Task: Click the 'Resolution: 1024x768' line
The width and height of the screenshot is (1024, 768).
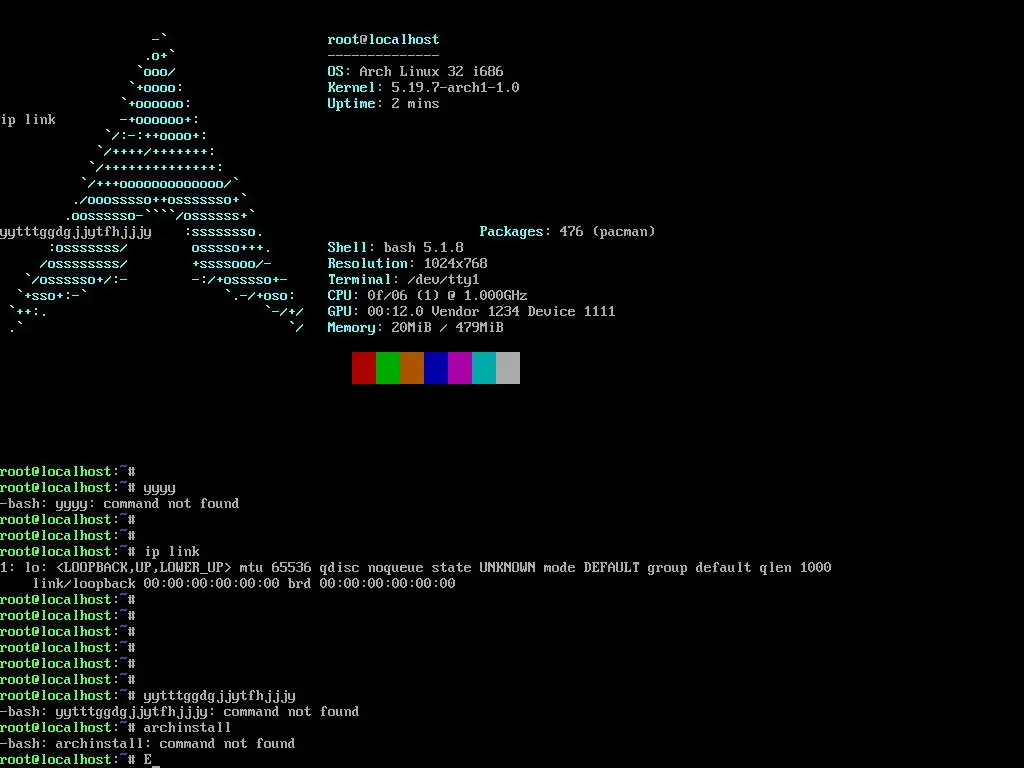Action: point(408,263)
